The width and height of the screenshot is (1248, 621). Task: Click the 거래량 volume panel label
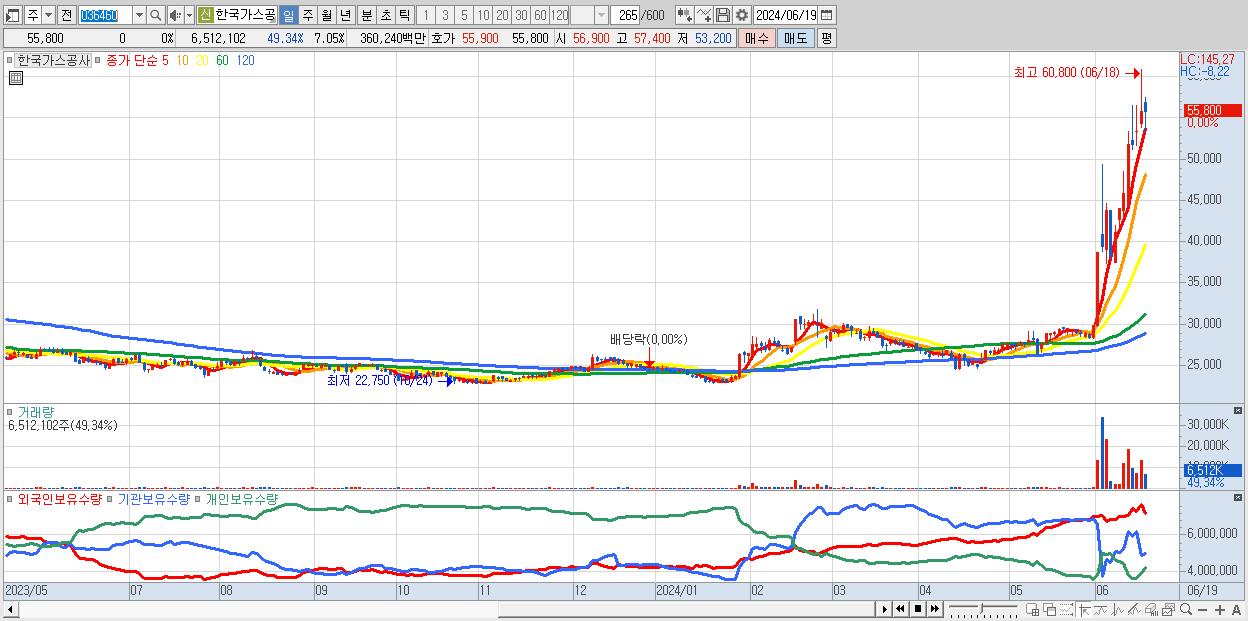point(36,411)
